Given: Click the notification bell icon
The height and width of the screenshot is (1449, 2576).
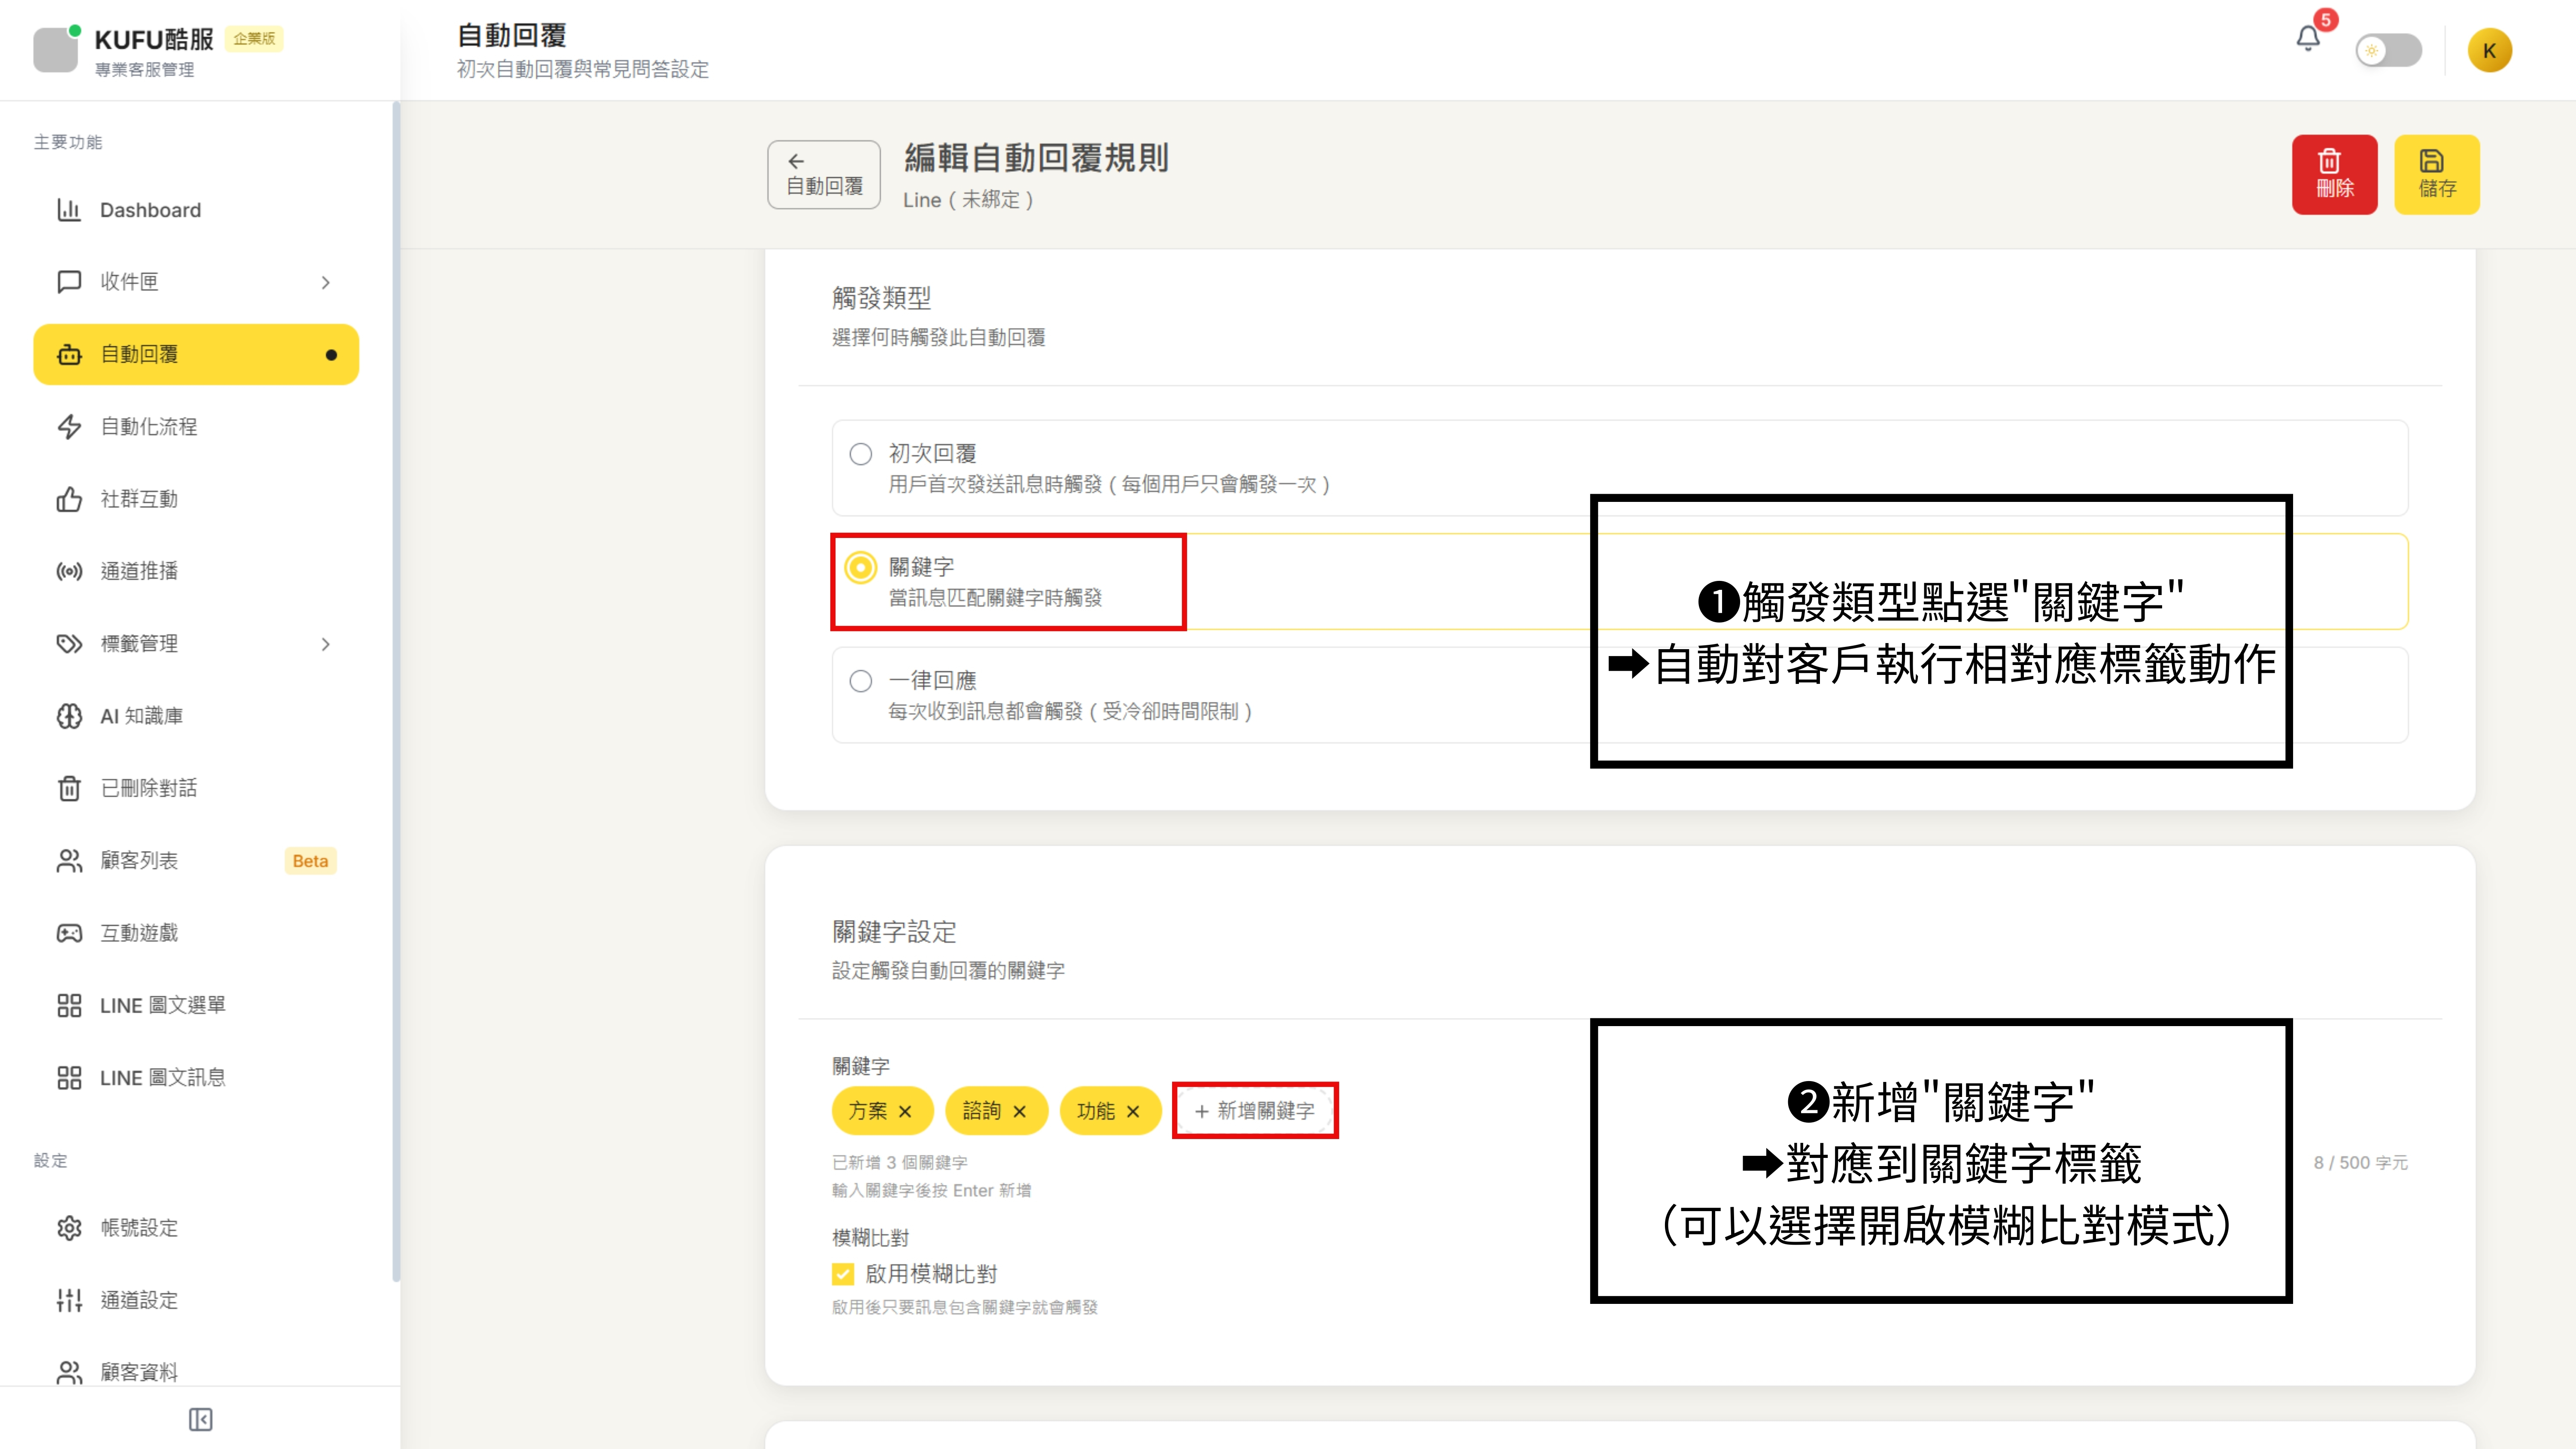Looking at the screenshot, I should click(2308, 40).
